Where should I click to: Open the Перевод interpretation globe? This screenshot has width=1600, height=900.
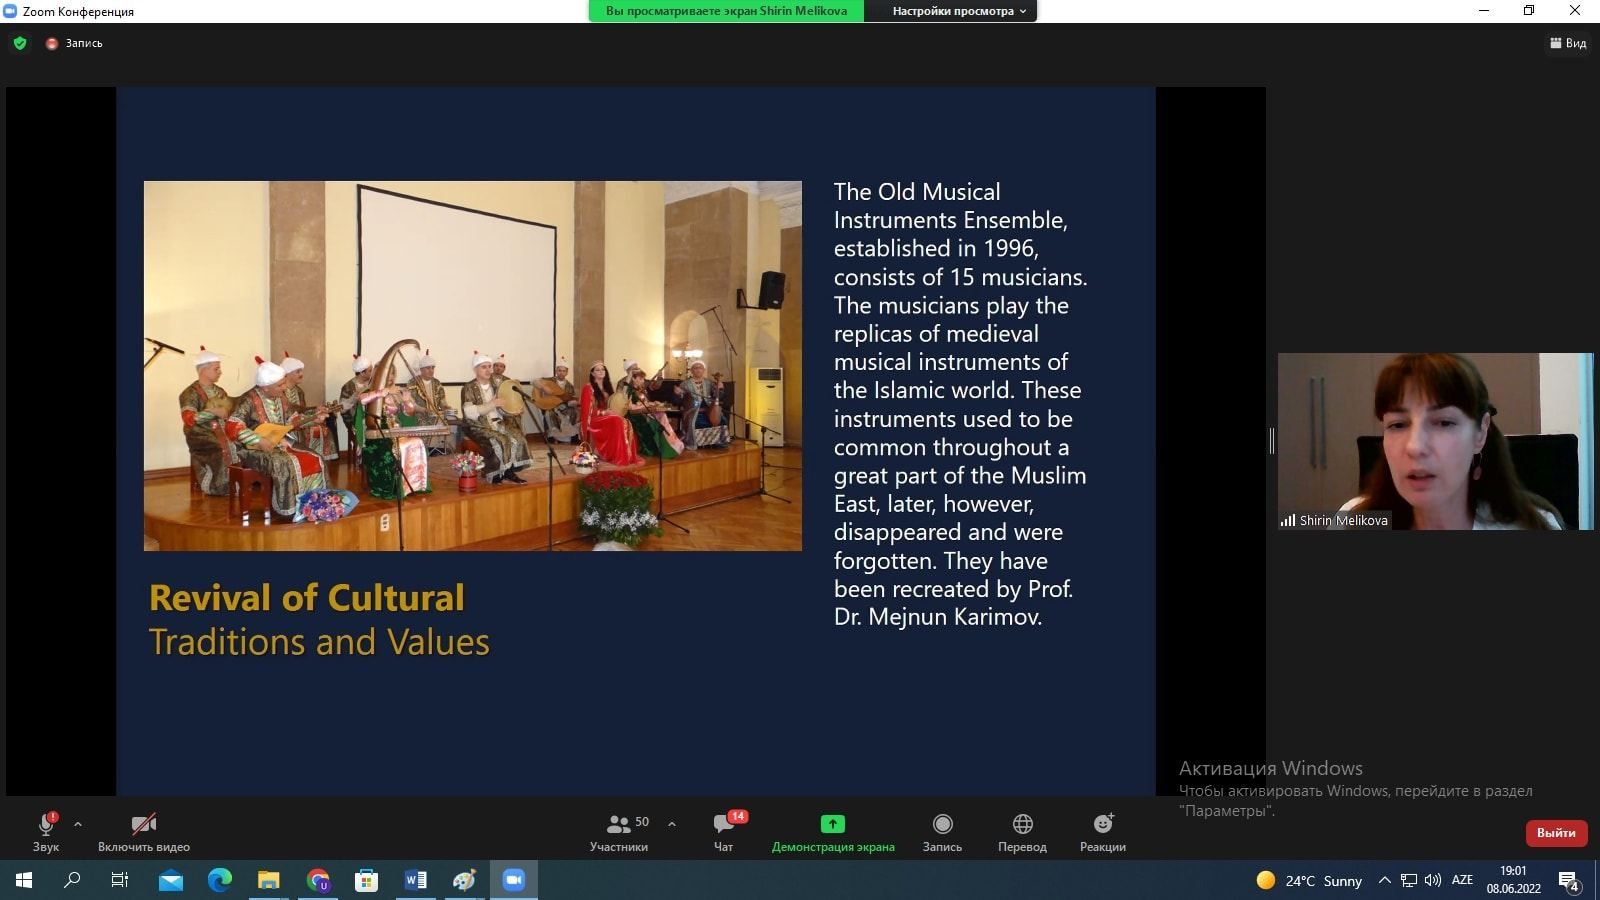coord(1022,831)
